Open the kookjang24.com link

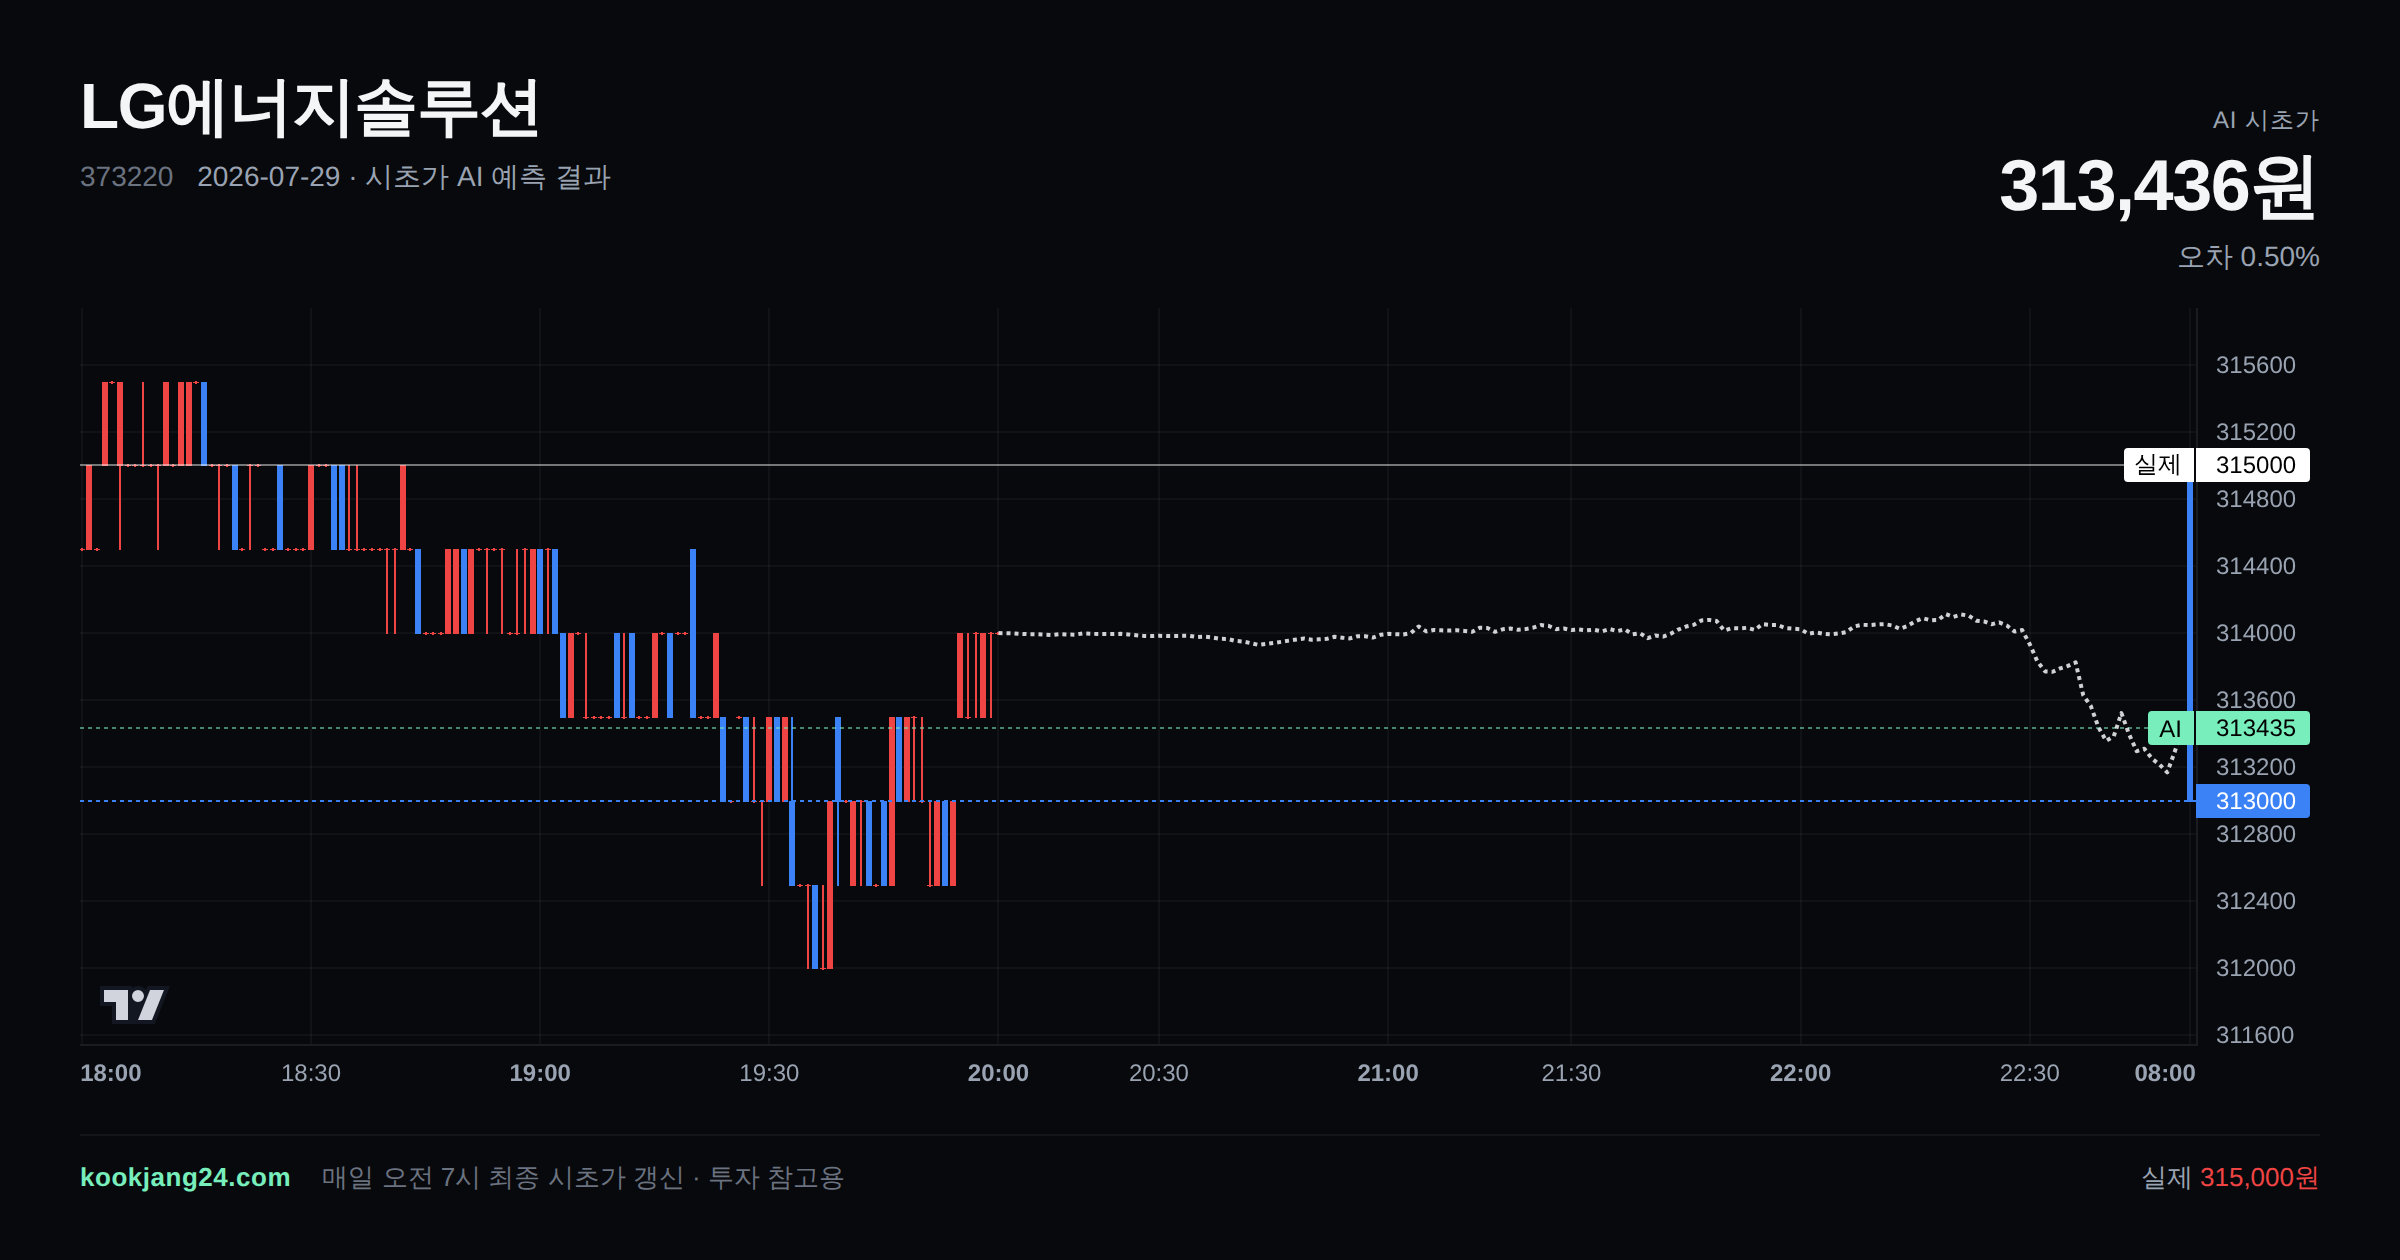click(x=185, y=1177)
